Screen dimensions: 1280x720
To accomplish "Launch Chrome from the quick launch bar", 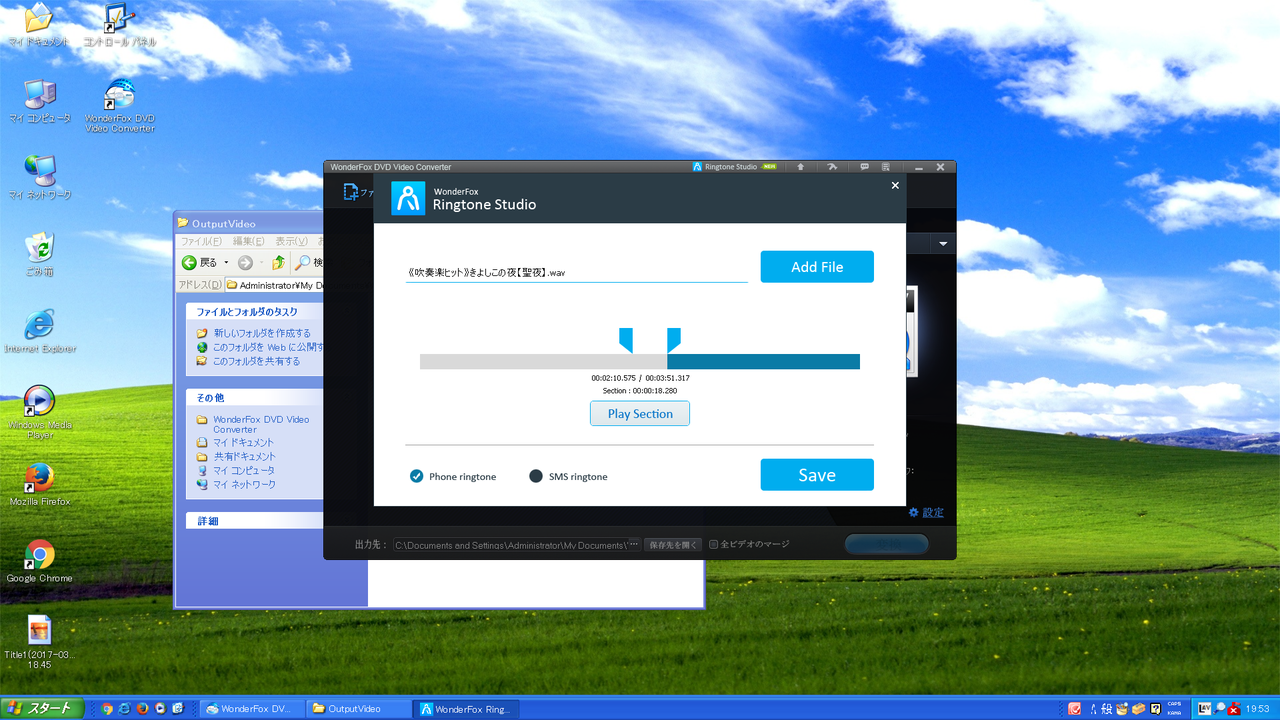I will 107,709.
